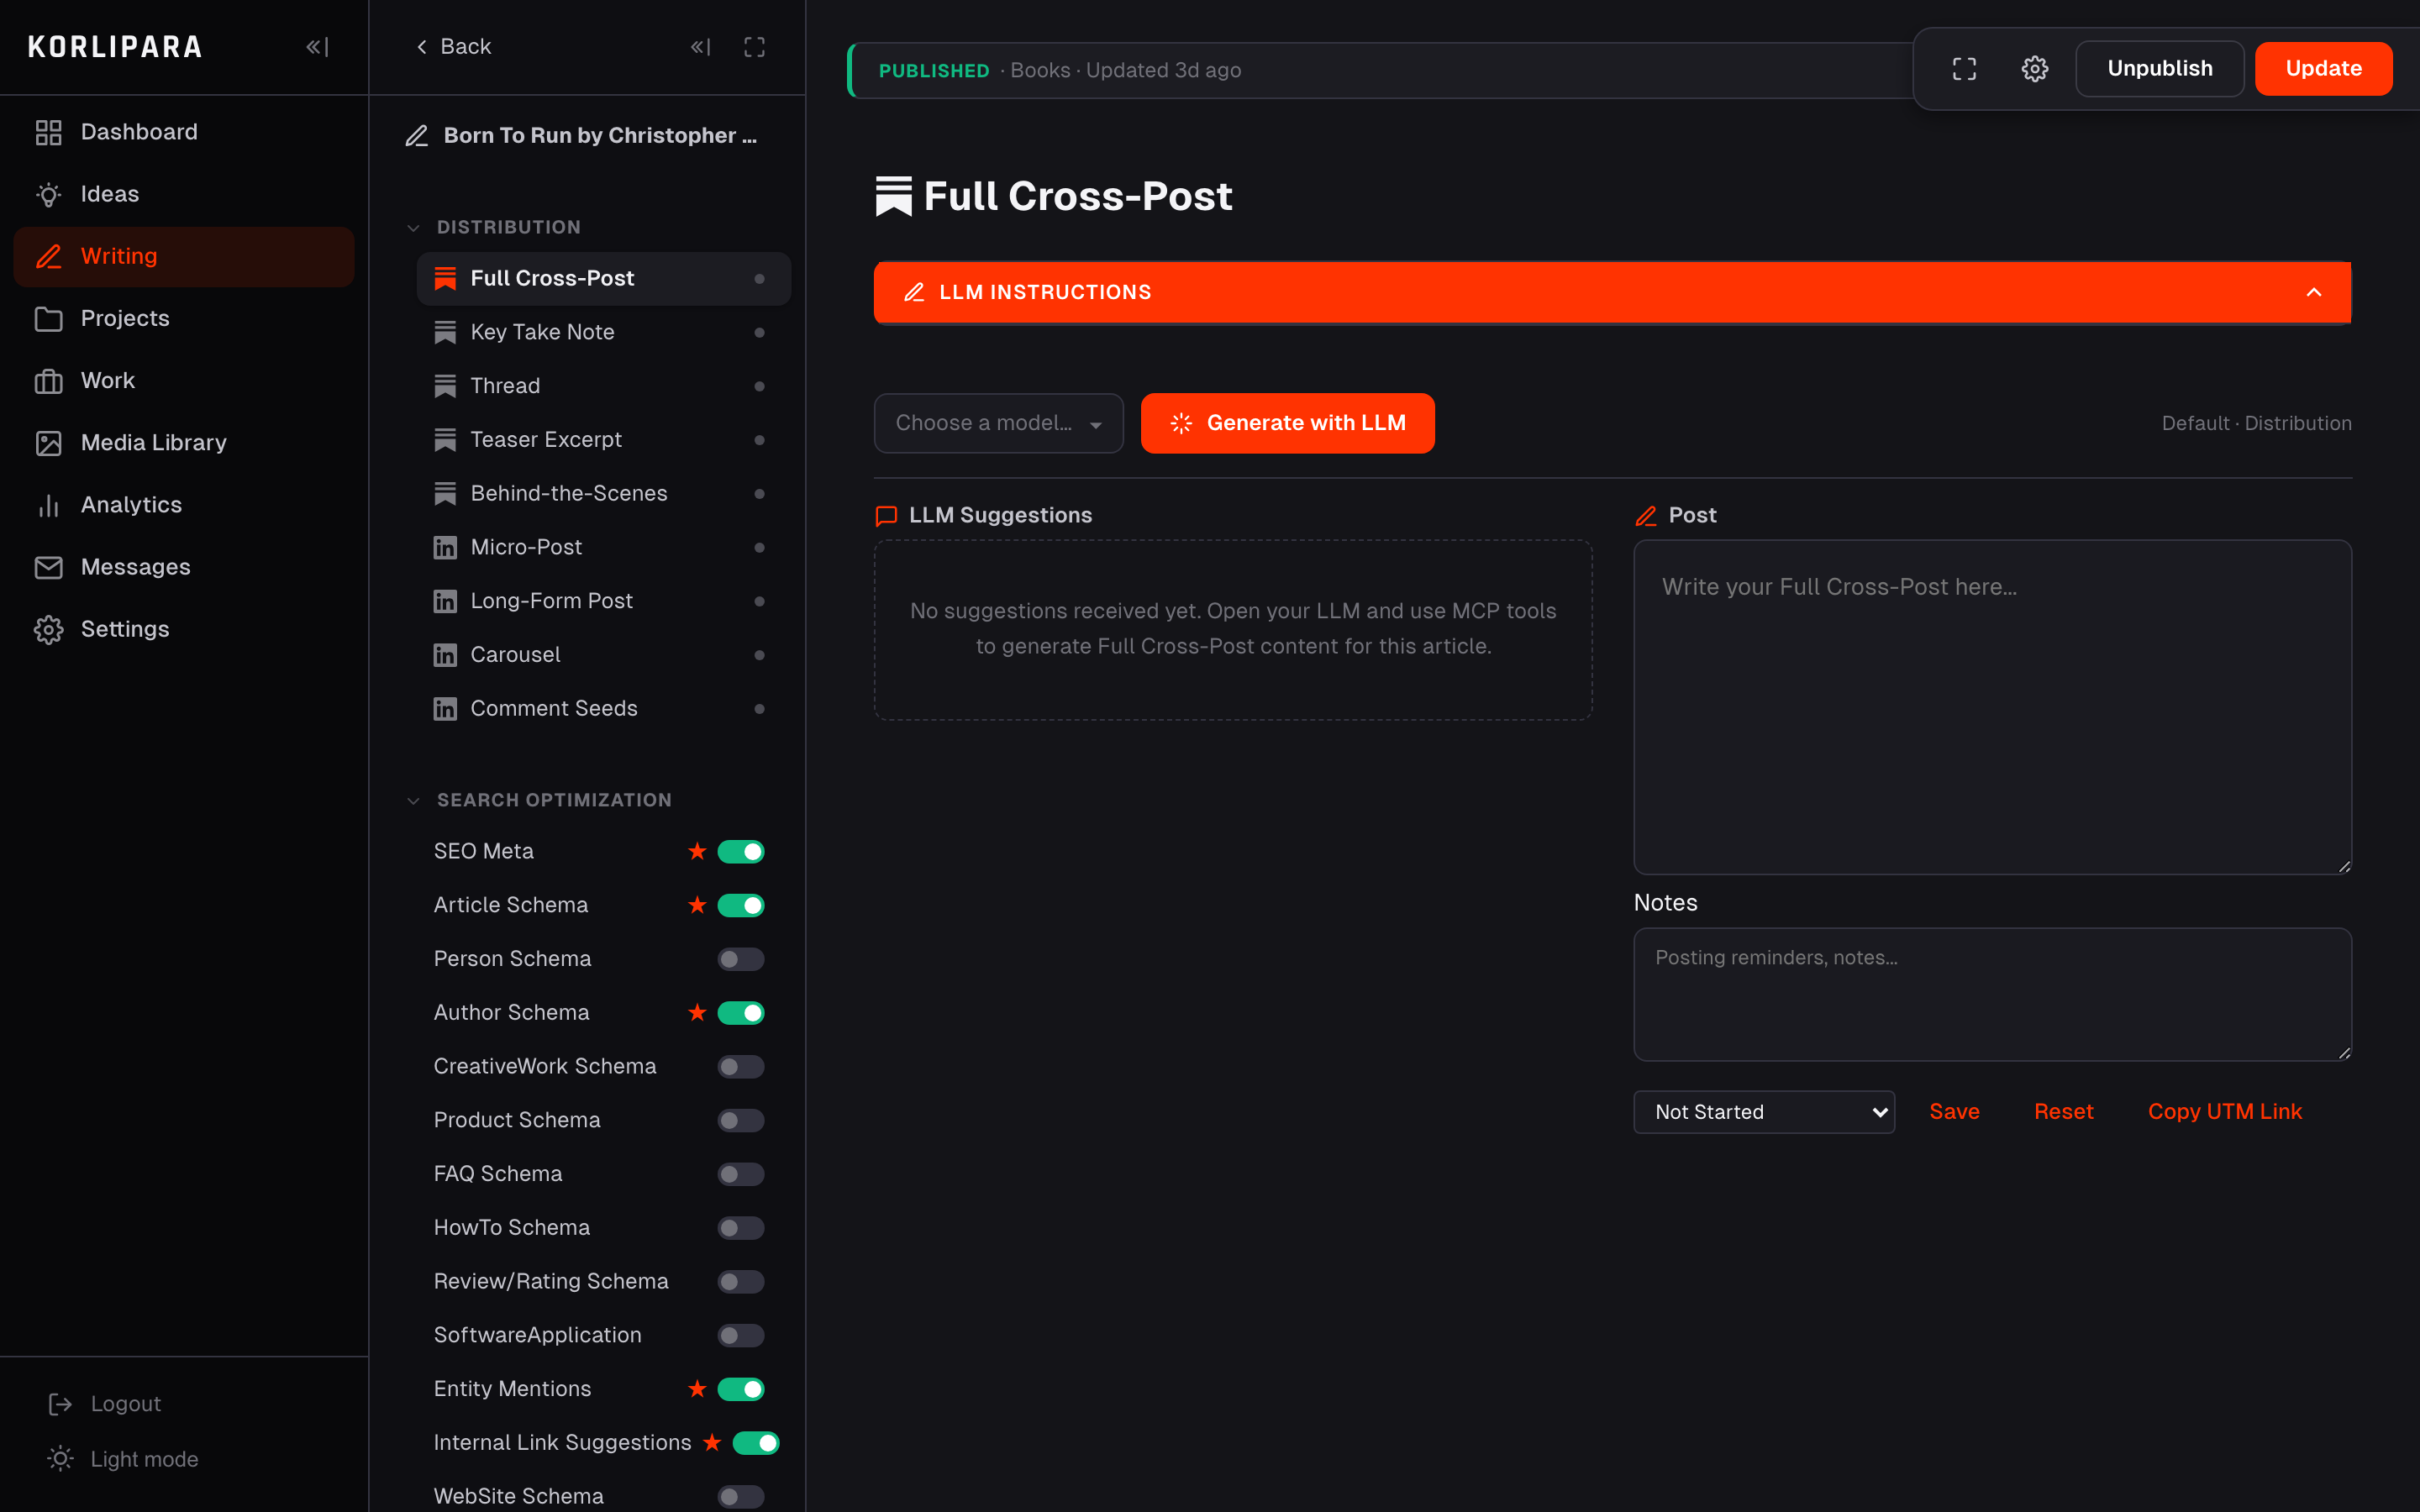Viewport: 2420px width, 1512px height.
Task: Click the Substack icon beside Teaser Excerpt
Action: pos(445,440)
